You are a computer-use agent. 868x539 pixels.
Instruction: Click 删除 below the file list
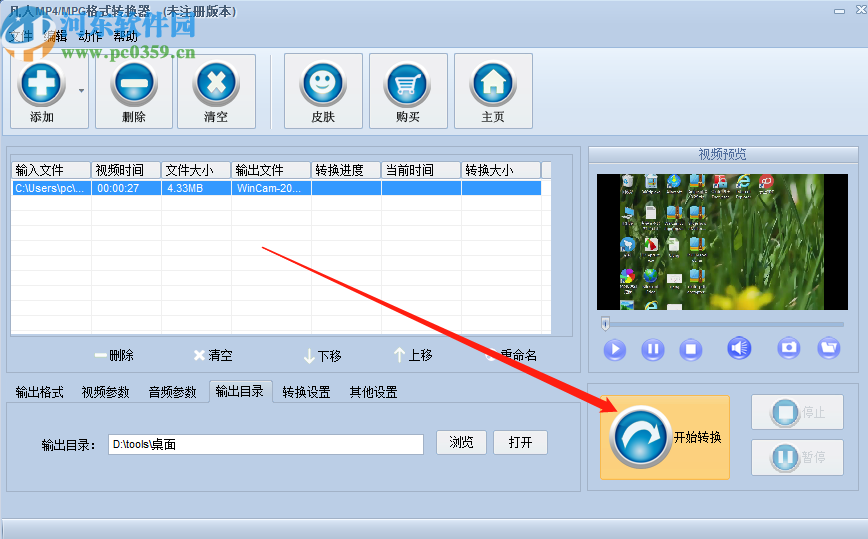(x=114, y=355)
